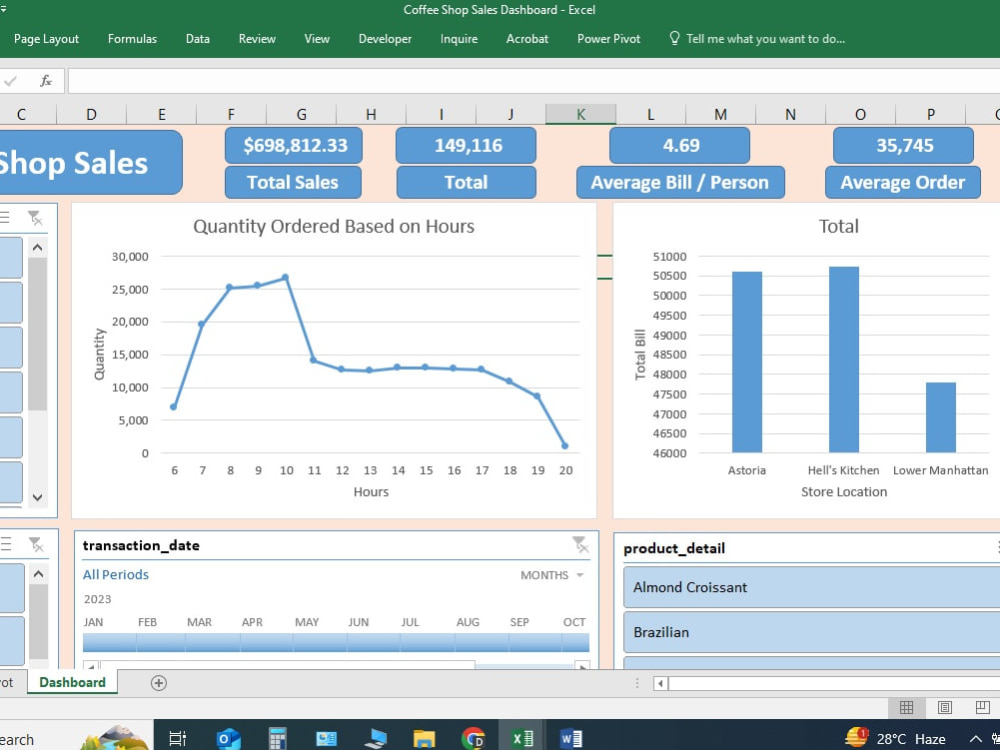Click the Tell me what you want to do box
Image resolution: width=1000 pixels, height=750 pixels.
(x=757, y=39)
